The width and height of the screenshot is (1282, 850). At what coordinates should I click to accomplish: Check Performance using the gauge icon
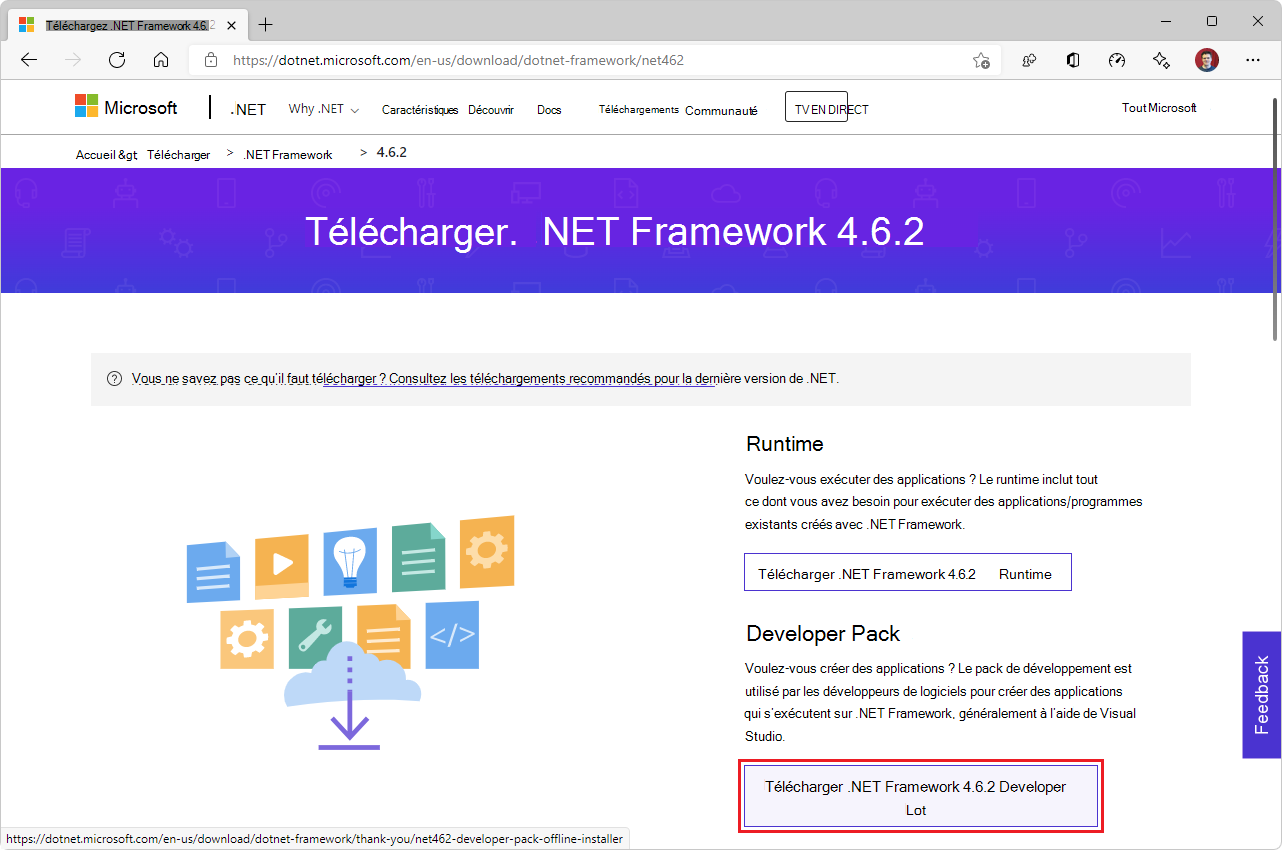tap(1117, 60)
